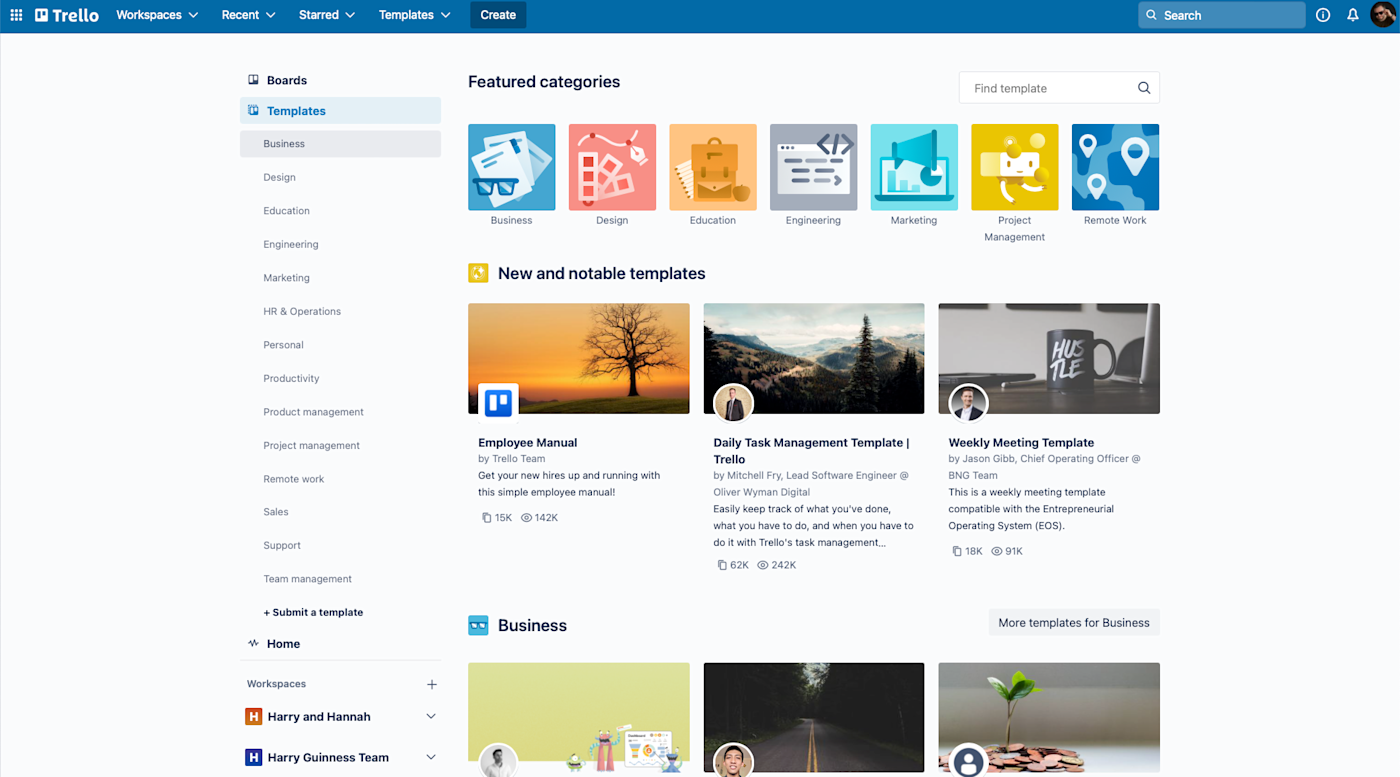Viewport: 1400px width, 777px height.
Task: Open the Weekly Meeting Template title
Action: point(1021,442)
